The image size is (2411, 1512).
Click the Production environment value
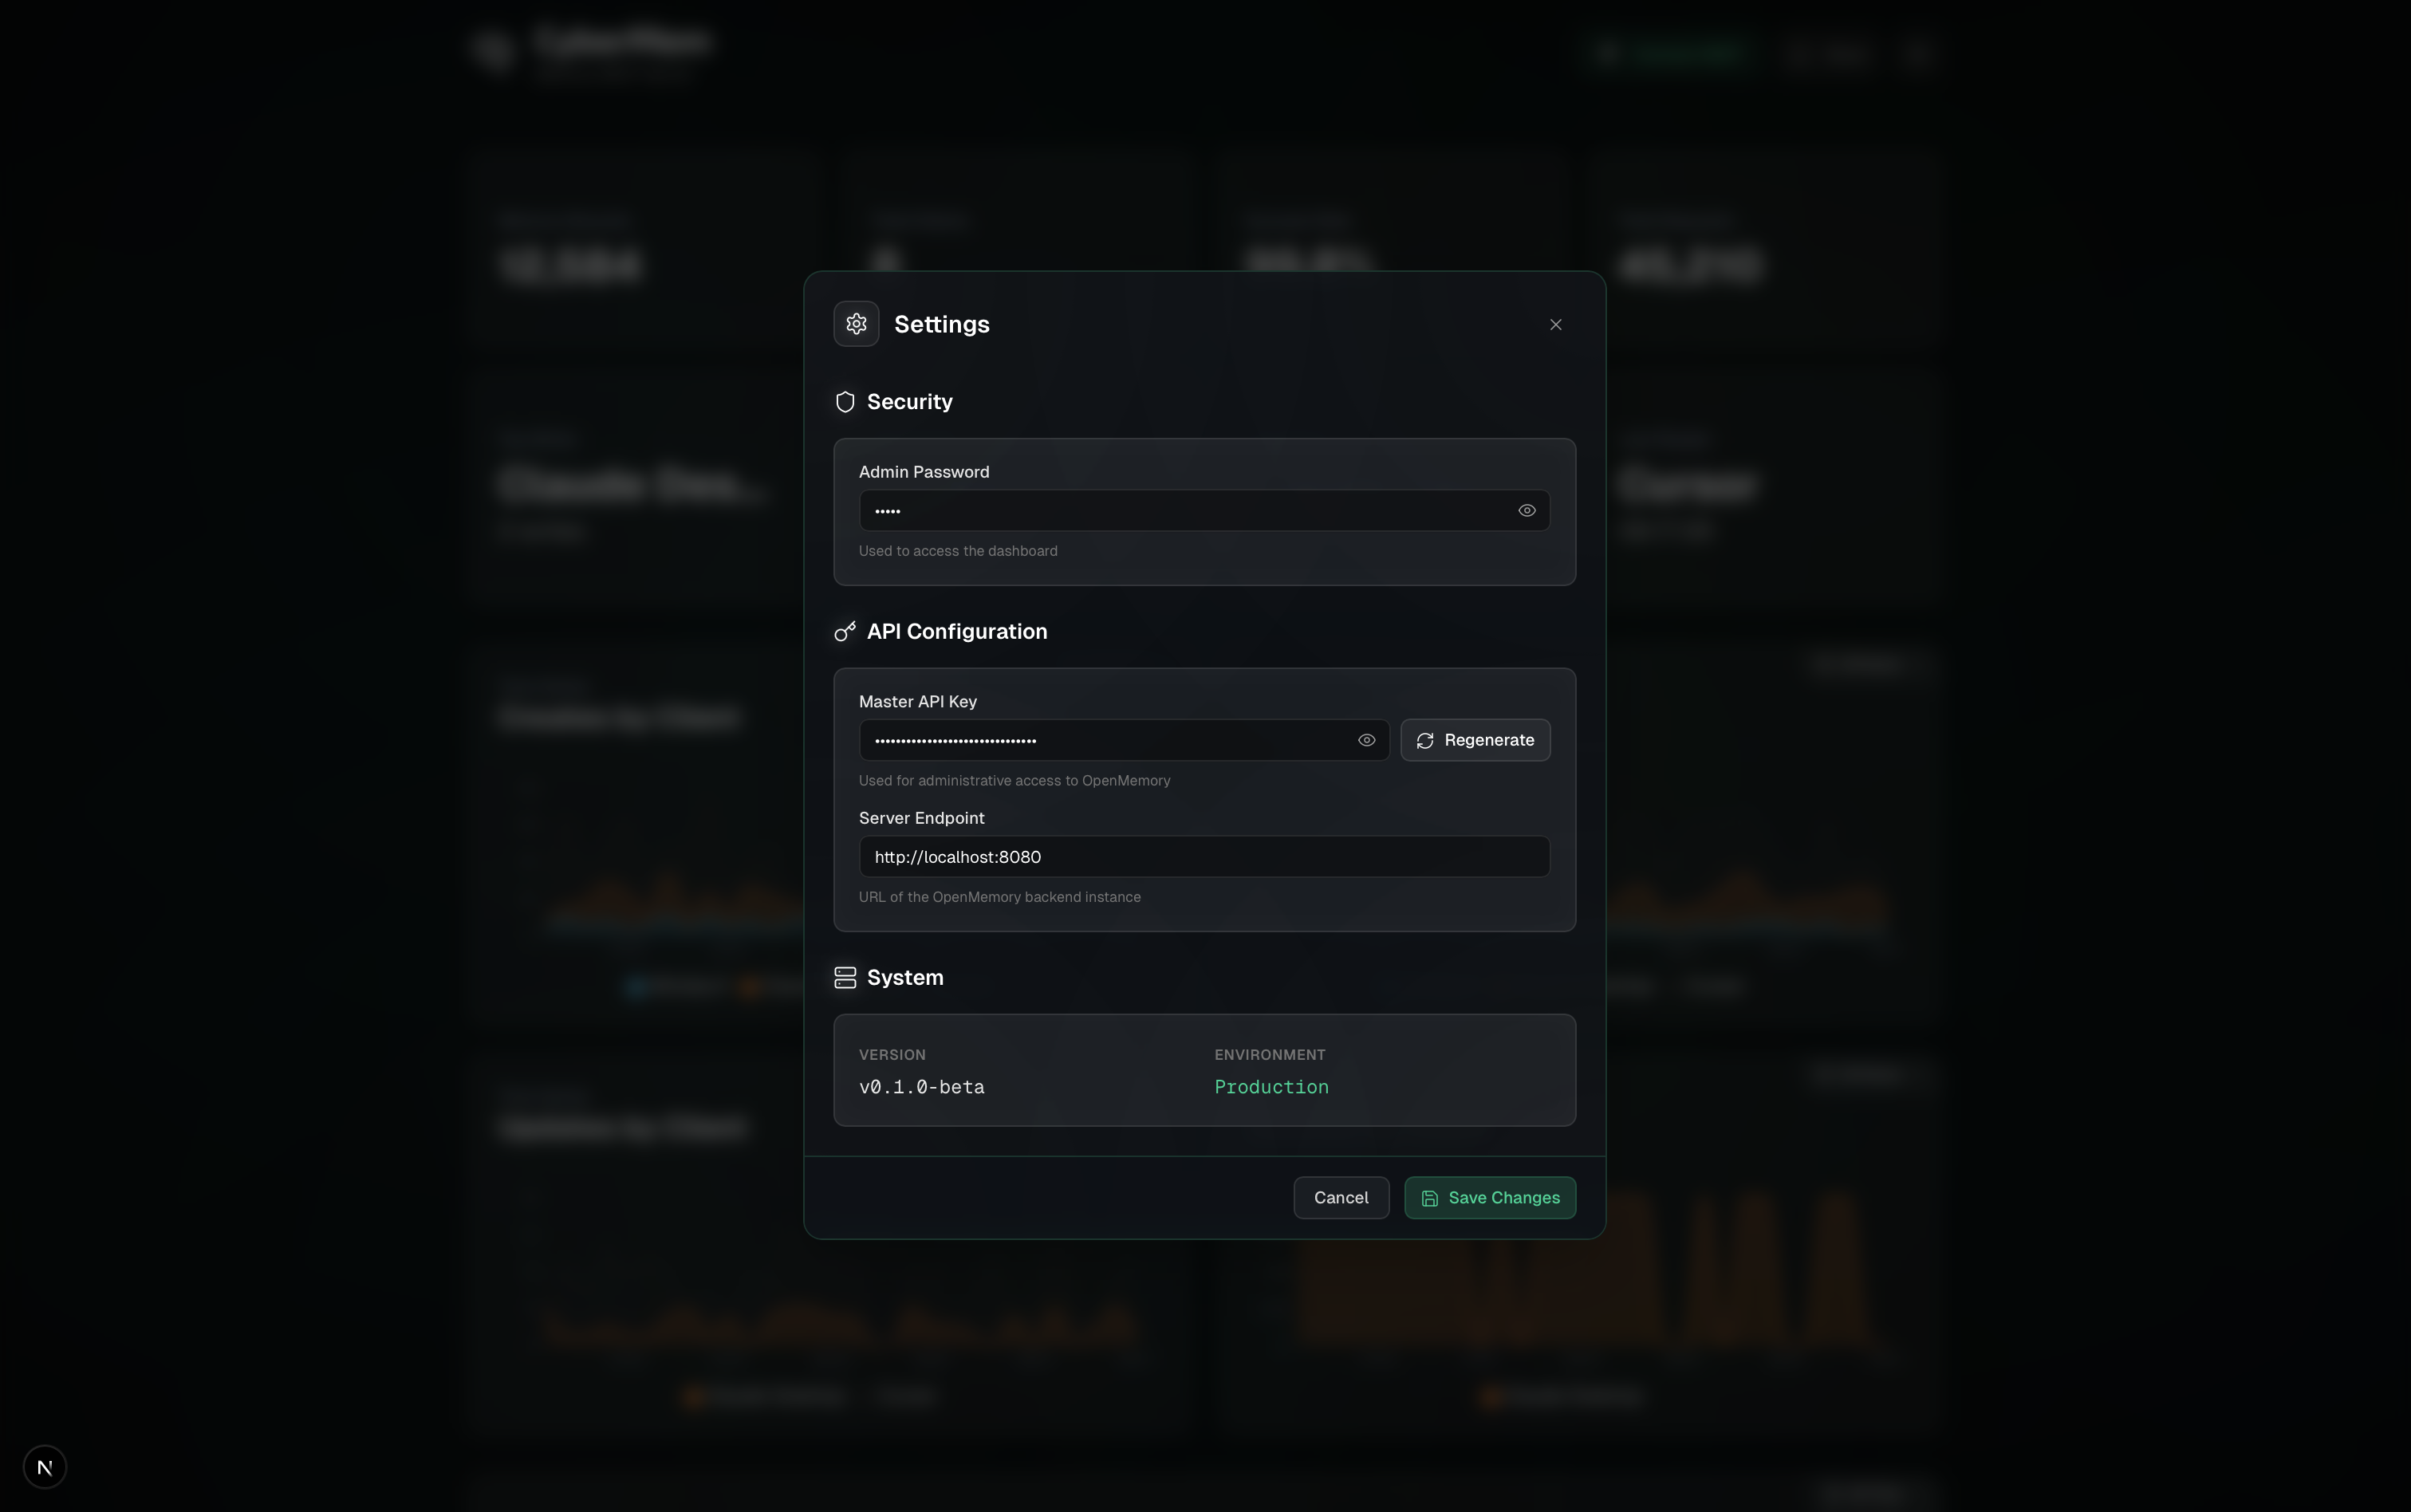coord(1271,1087)
